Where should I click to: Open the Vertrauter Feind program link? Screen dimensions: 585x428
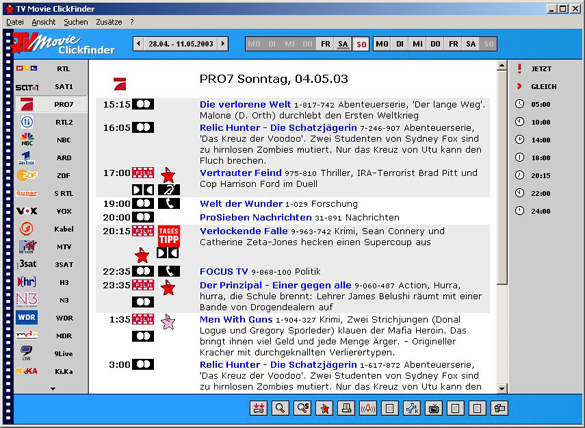[241, 173]
